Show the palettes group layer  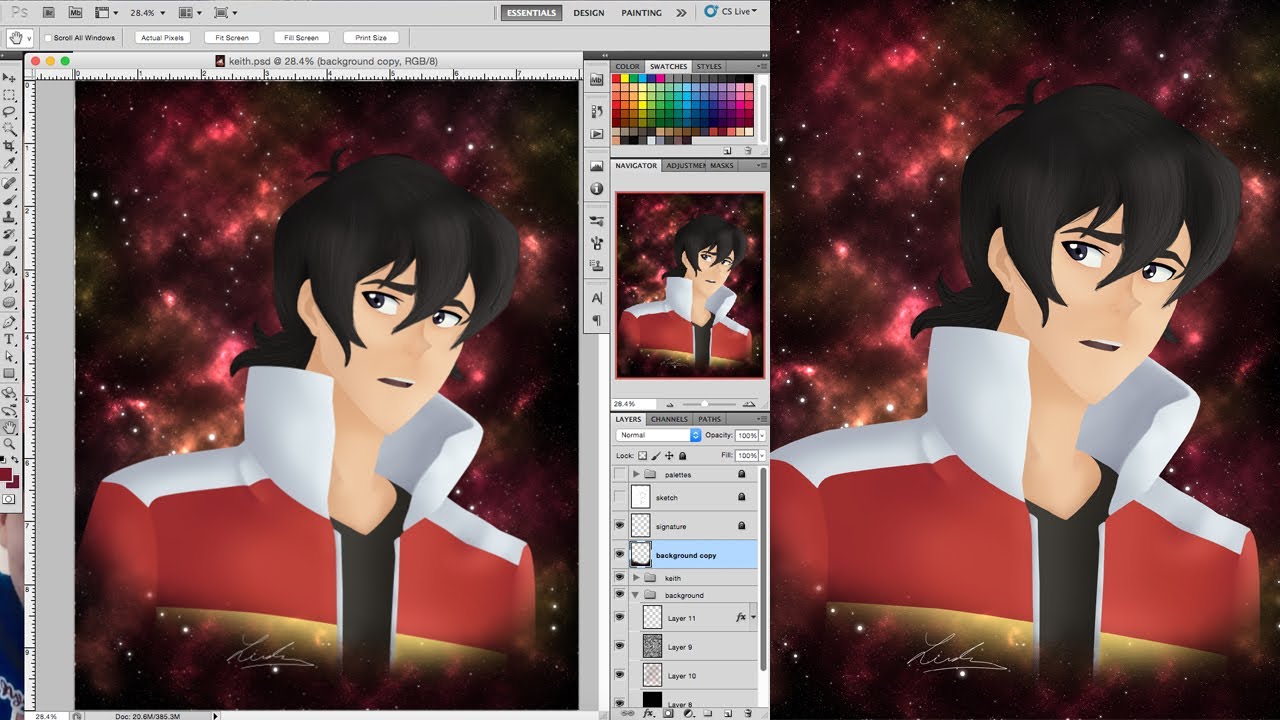(x=619, y=474)
